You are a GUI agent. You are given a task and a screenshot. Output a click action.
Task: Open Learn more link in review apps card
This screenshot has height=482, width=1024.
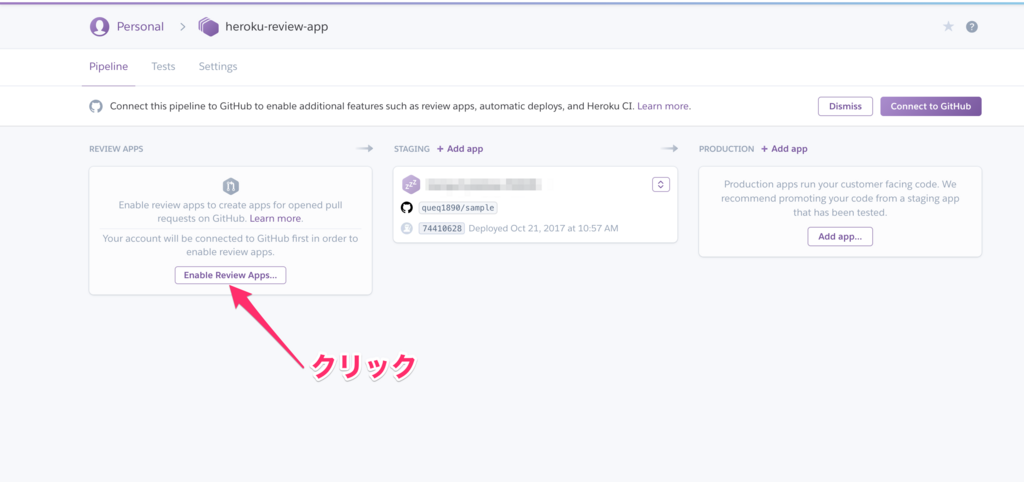coord(275,218)
